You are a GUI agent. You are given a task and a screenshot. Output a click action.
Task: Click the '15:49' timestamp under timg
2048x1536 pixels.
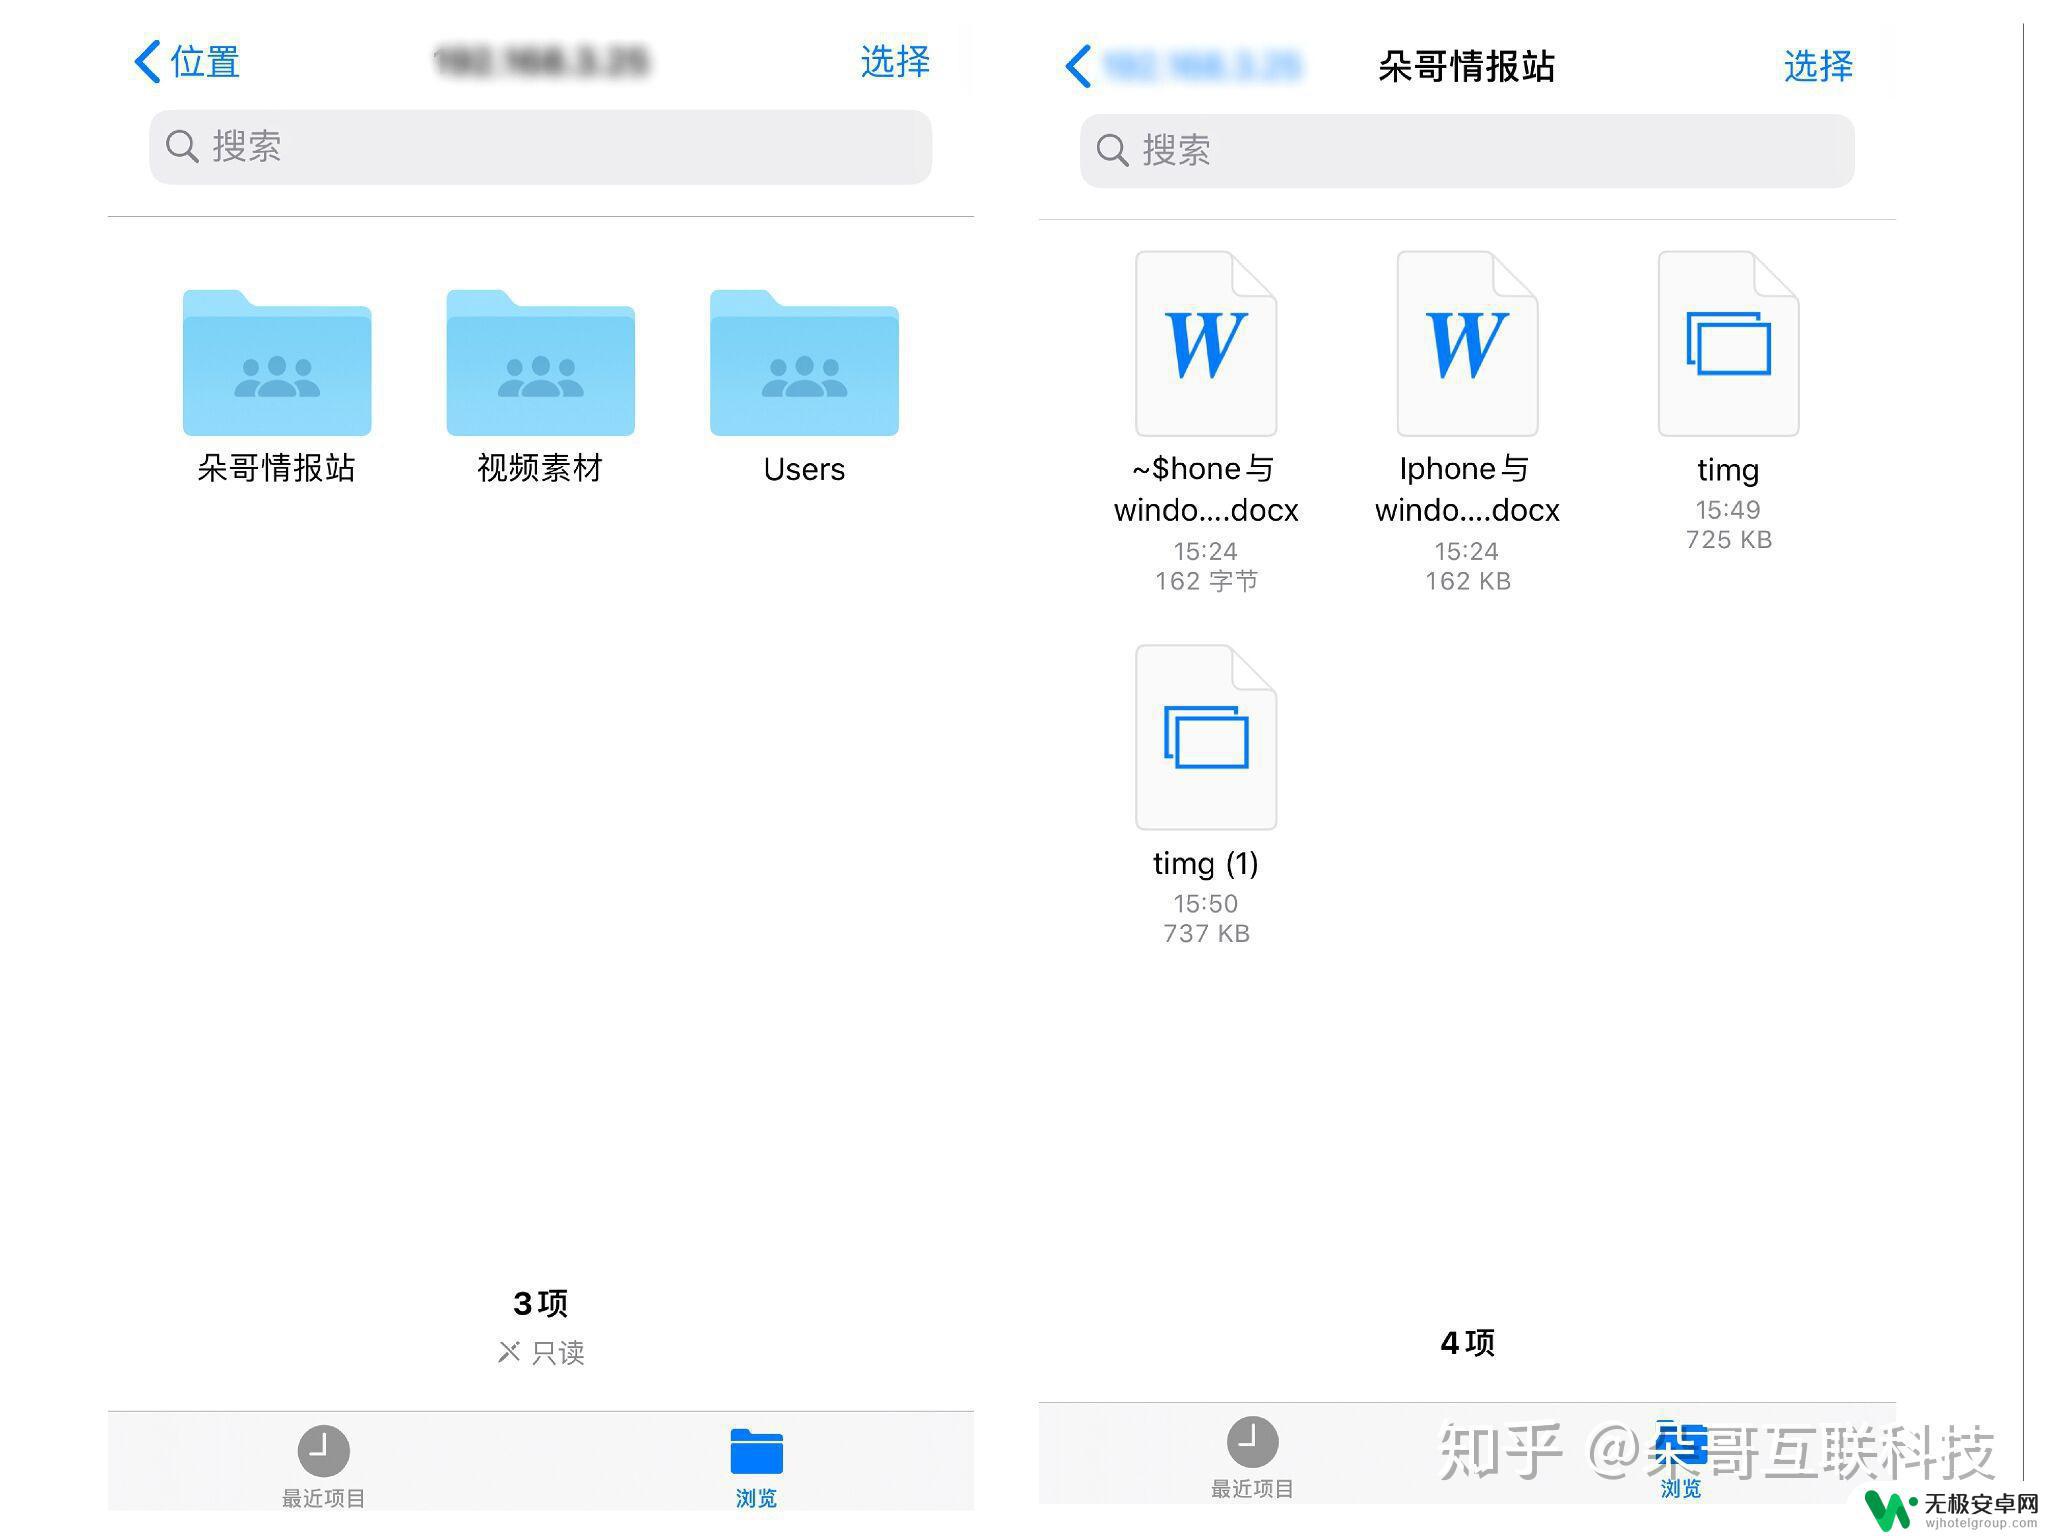(1728, 510)
